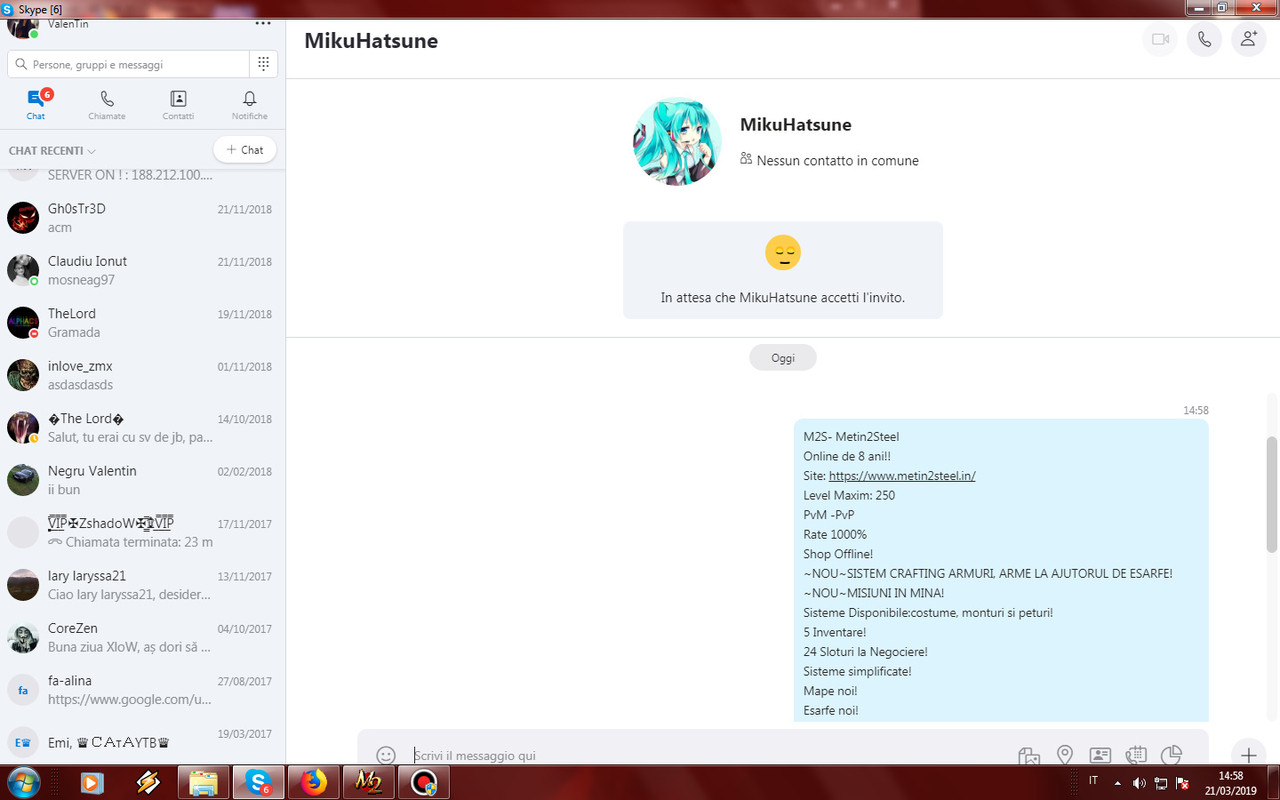
Task: Open the dial pad beside search
Action: (x=263, y=64)
